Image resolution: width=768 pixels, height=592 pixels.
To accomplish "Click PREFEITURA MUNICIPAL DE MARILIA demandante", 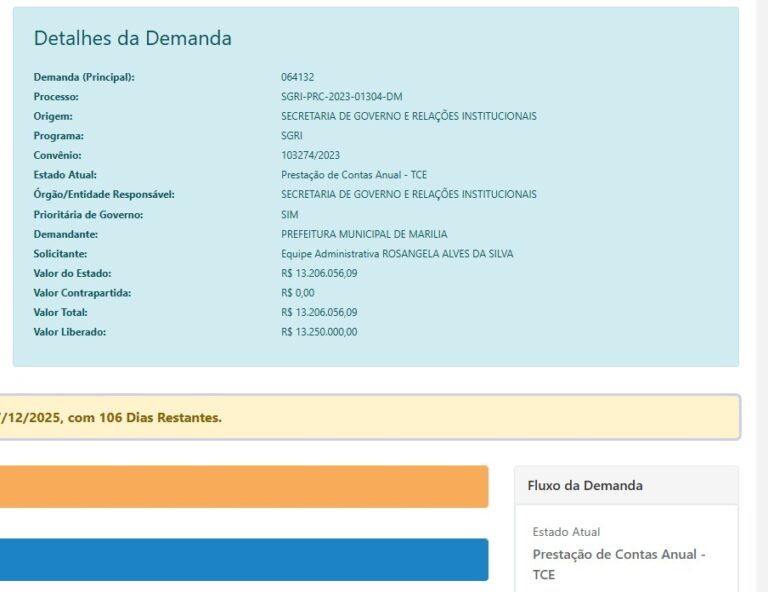I will pos(364,234).
